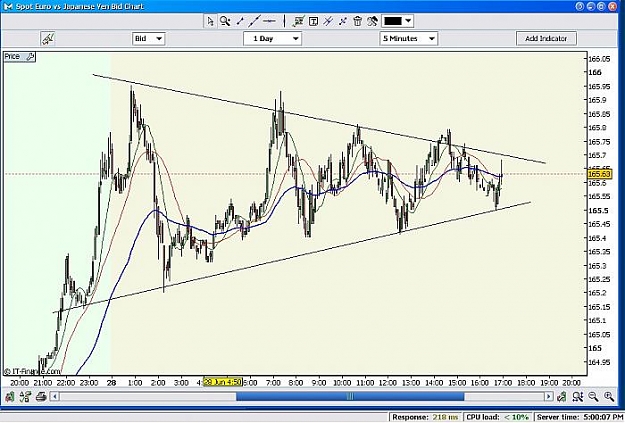Viewport: 625px width, 423px height.
Task: Click the Price panel wrench settings icon
Action: pos(30,57)
